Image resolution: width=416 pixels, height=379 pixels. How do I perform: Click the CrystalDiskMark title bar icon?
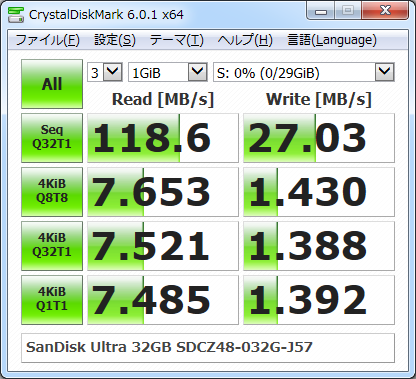pos(16,15)
